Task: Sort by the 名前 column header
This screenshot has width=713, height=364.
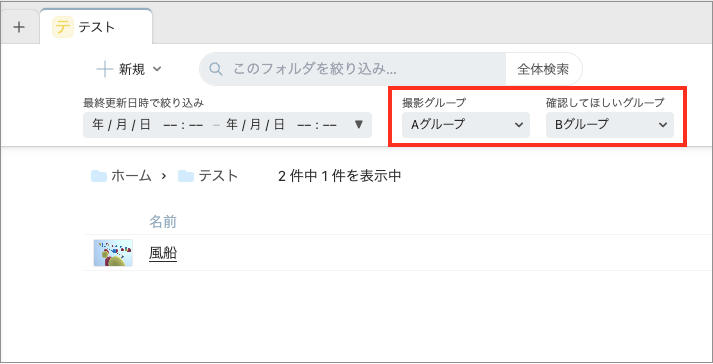Action: pos(163,222)
